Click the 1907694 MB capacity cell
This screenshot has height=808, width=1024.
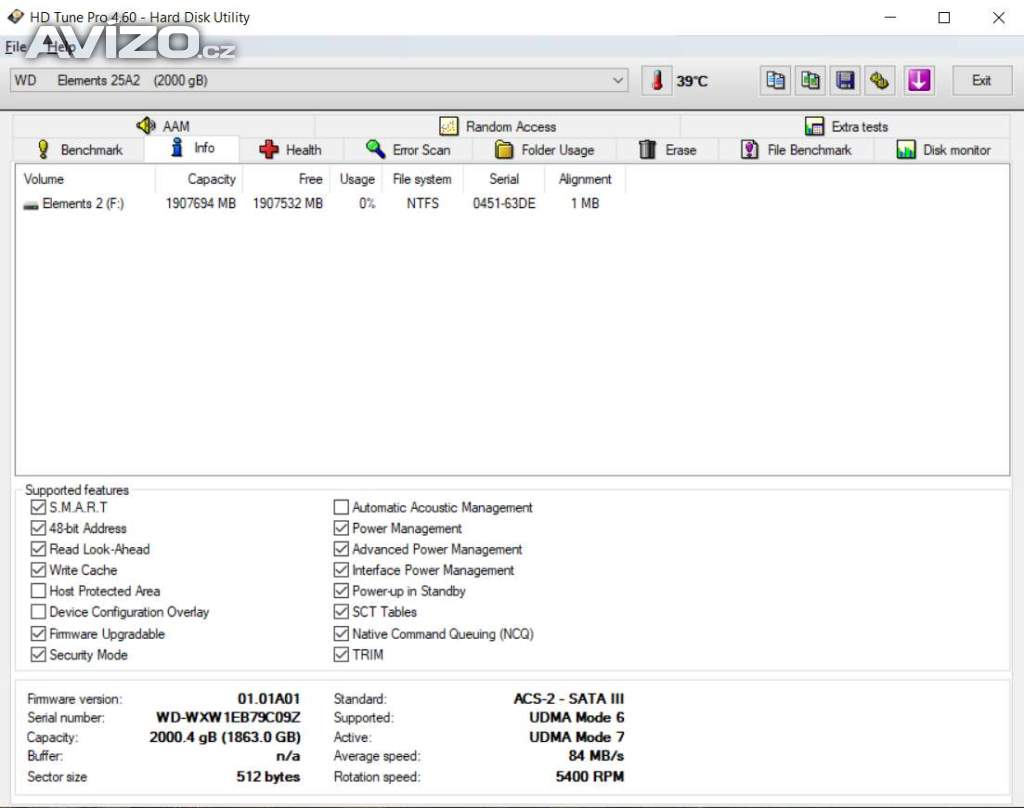[x=200, y=203]
